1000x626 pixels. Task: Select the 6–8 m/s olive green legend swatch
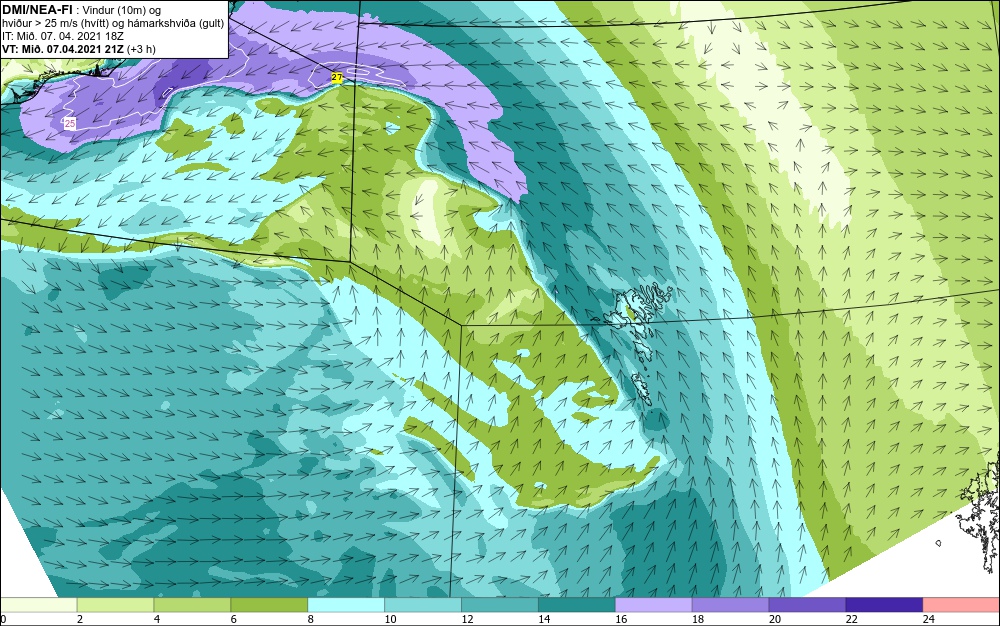coord(269,605)
